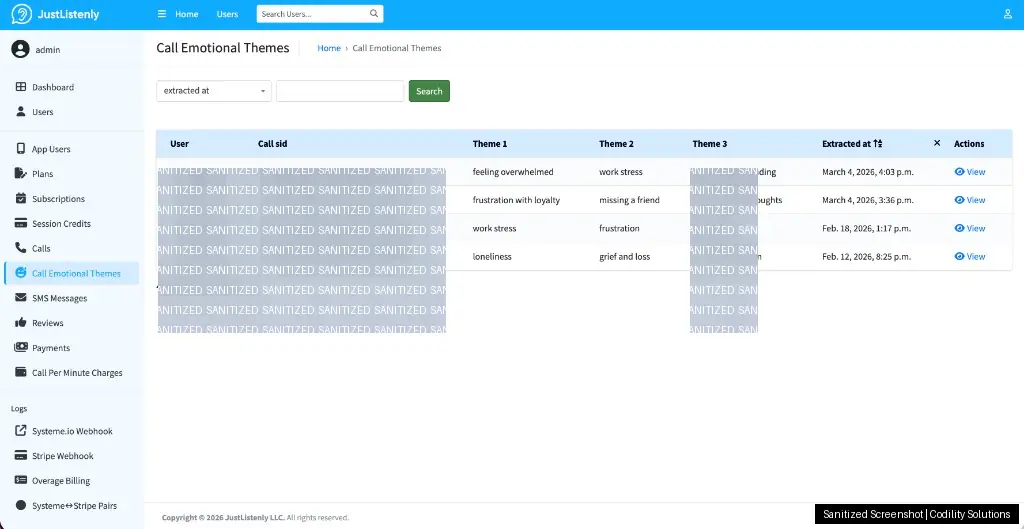Click the Users person icon in sidebar
Screen dimensions: 1024x529
point(21,112)
